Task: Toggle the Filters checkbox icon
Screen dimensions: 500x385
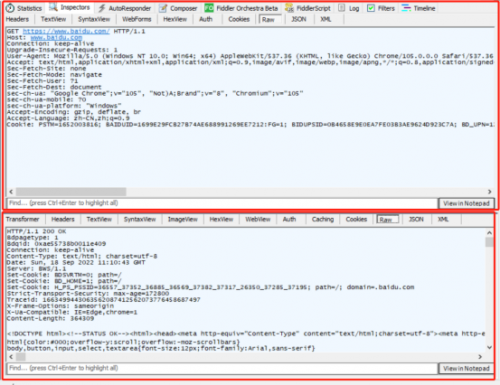Action: (371, 8)
